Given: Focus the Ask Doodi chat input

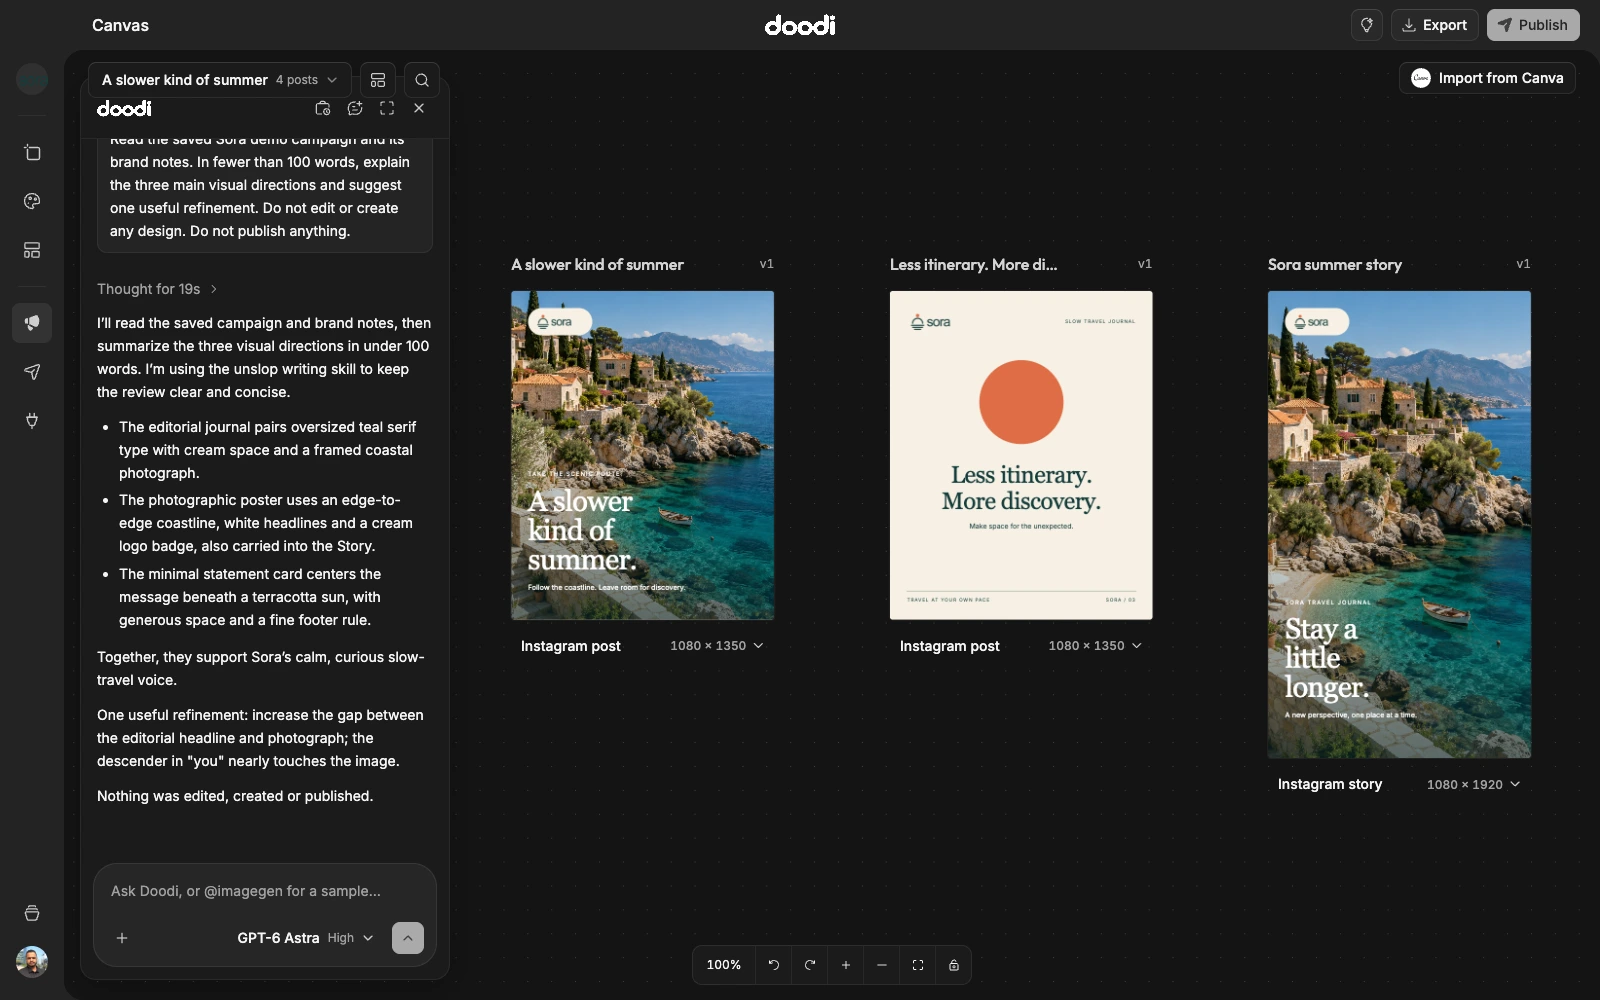Looking at the screenshot, I should (265, 891).
